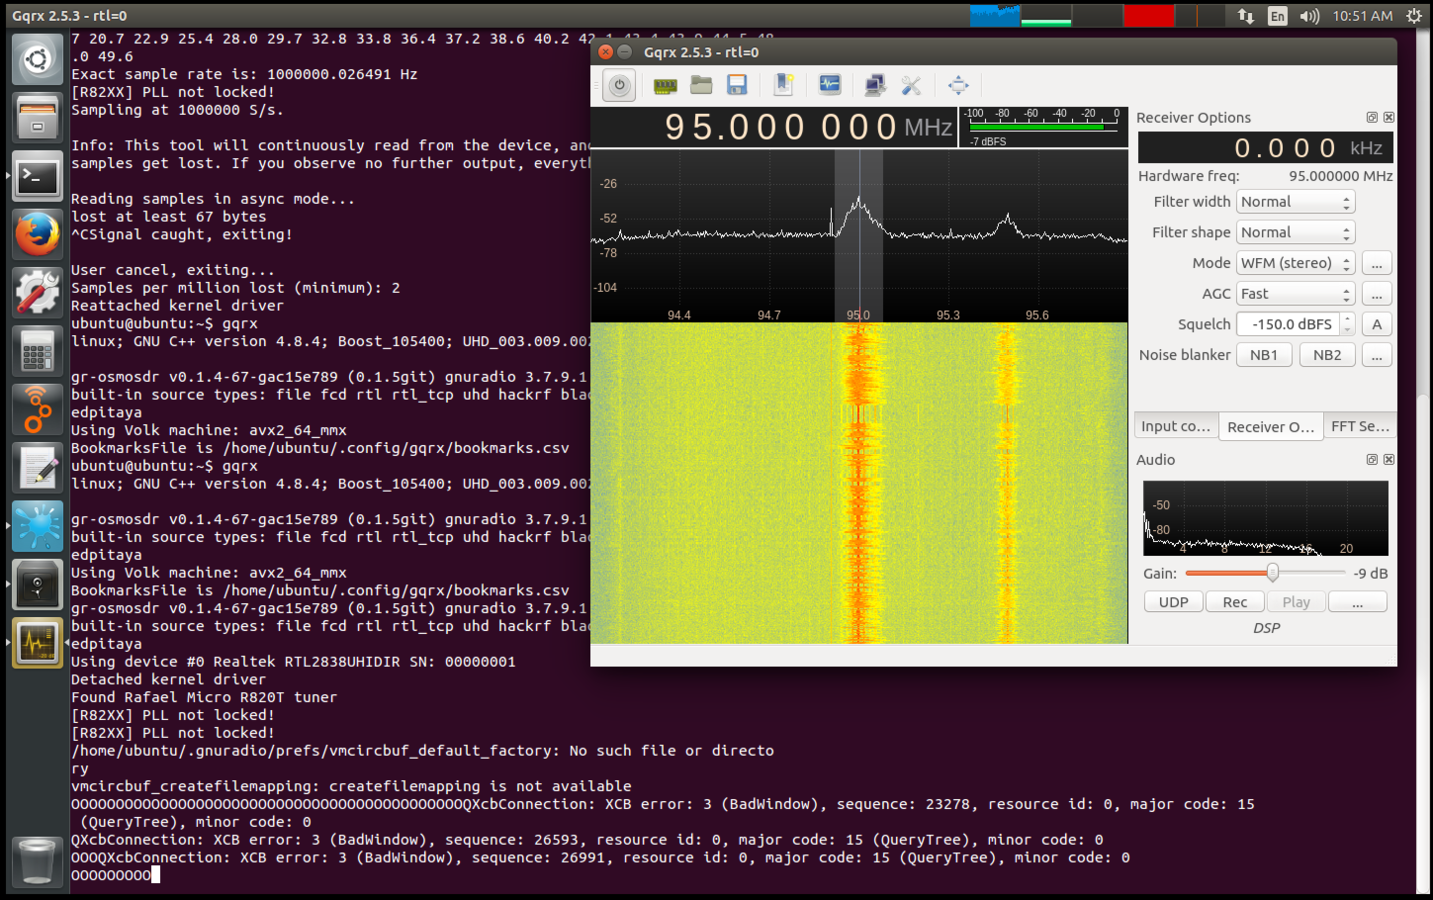Open the Mode dropdown showing WFM (stereo)

(x=1295, y=263)
